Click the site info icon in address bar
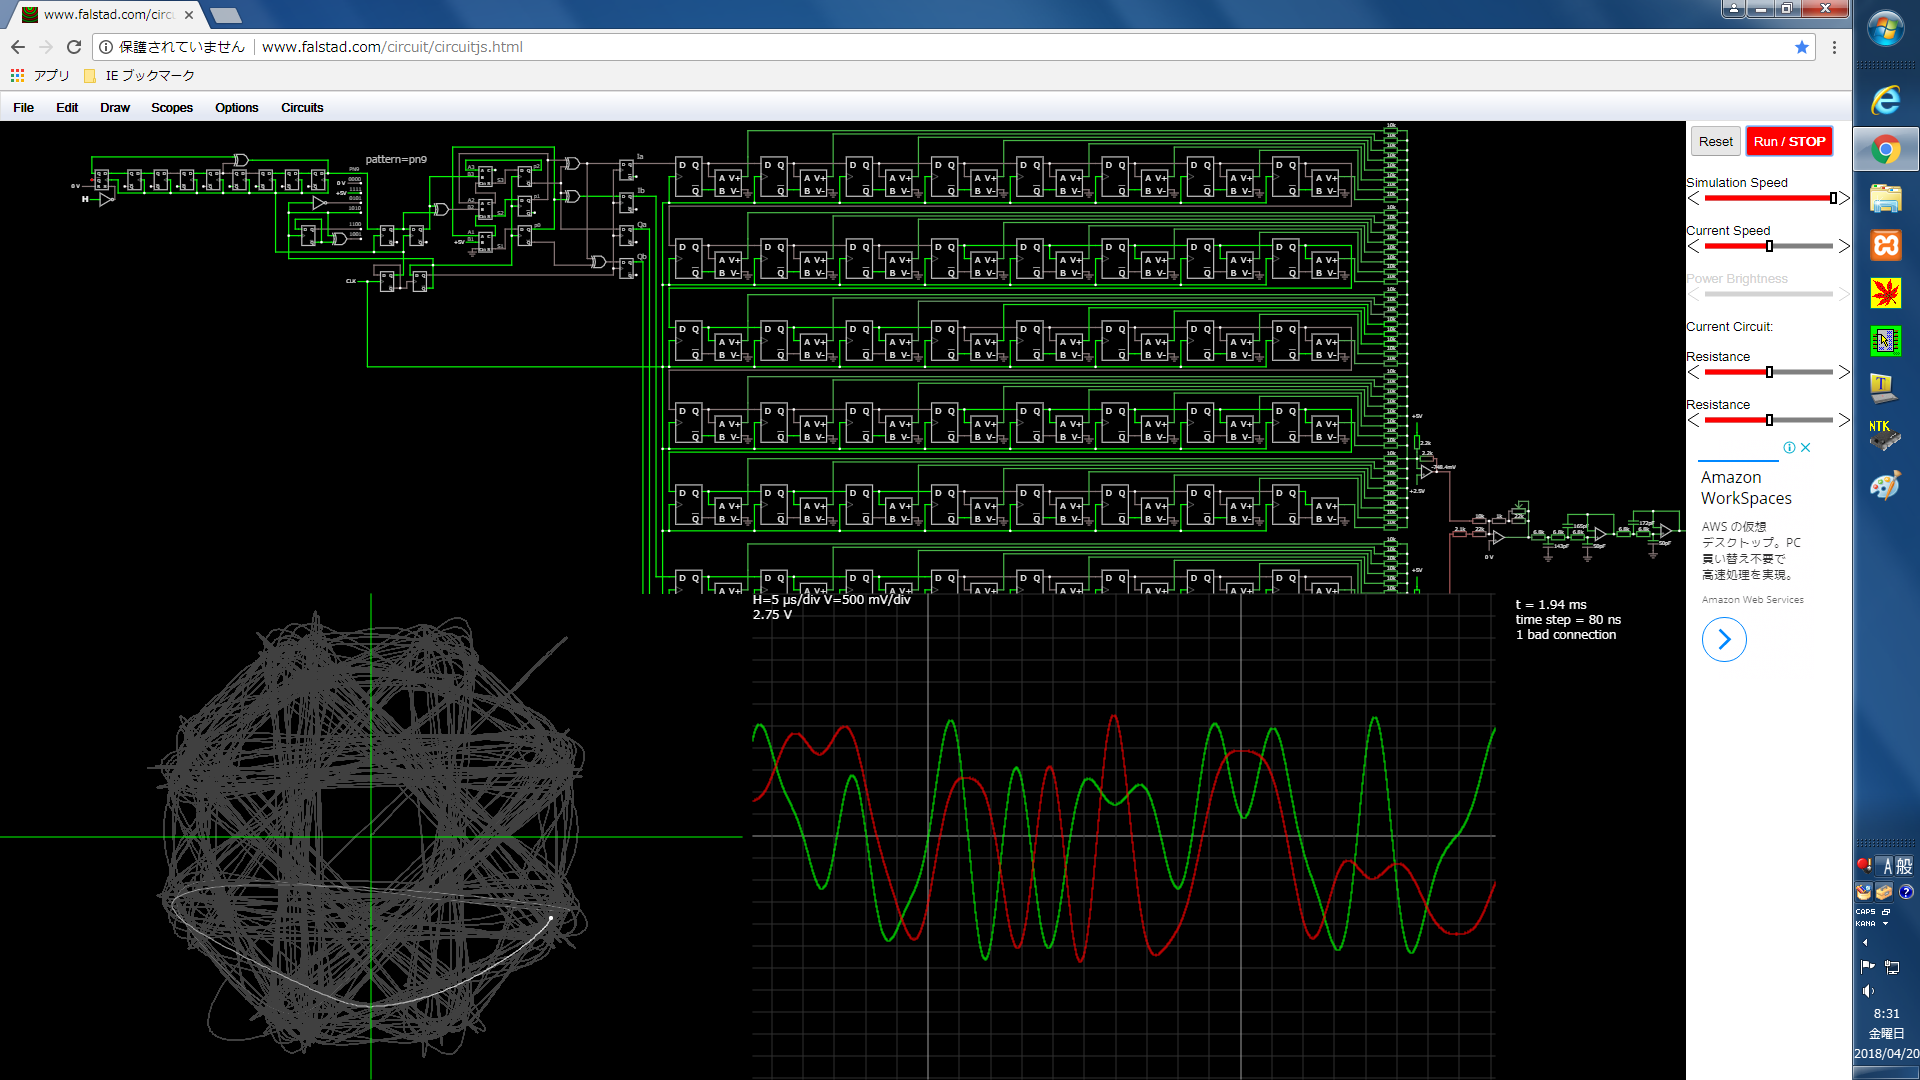Screen dimensions: 1920x1080 (106, 47)
